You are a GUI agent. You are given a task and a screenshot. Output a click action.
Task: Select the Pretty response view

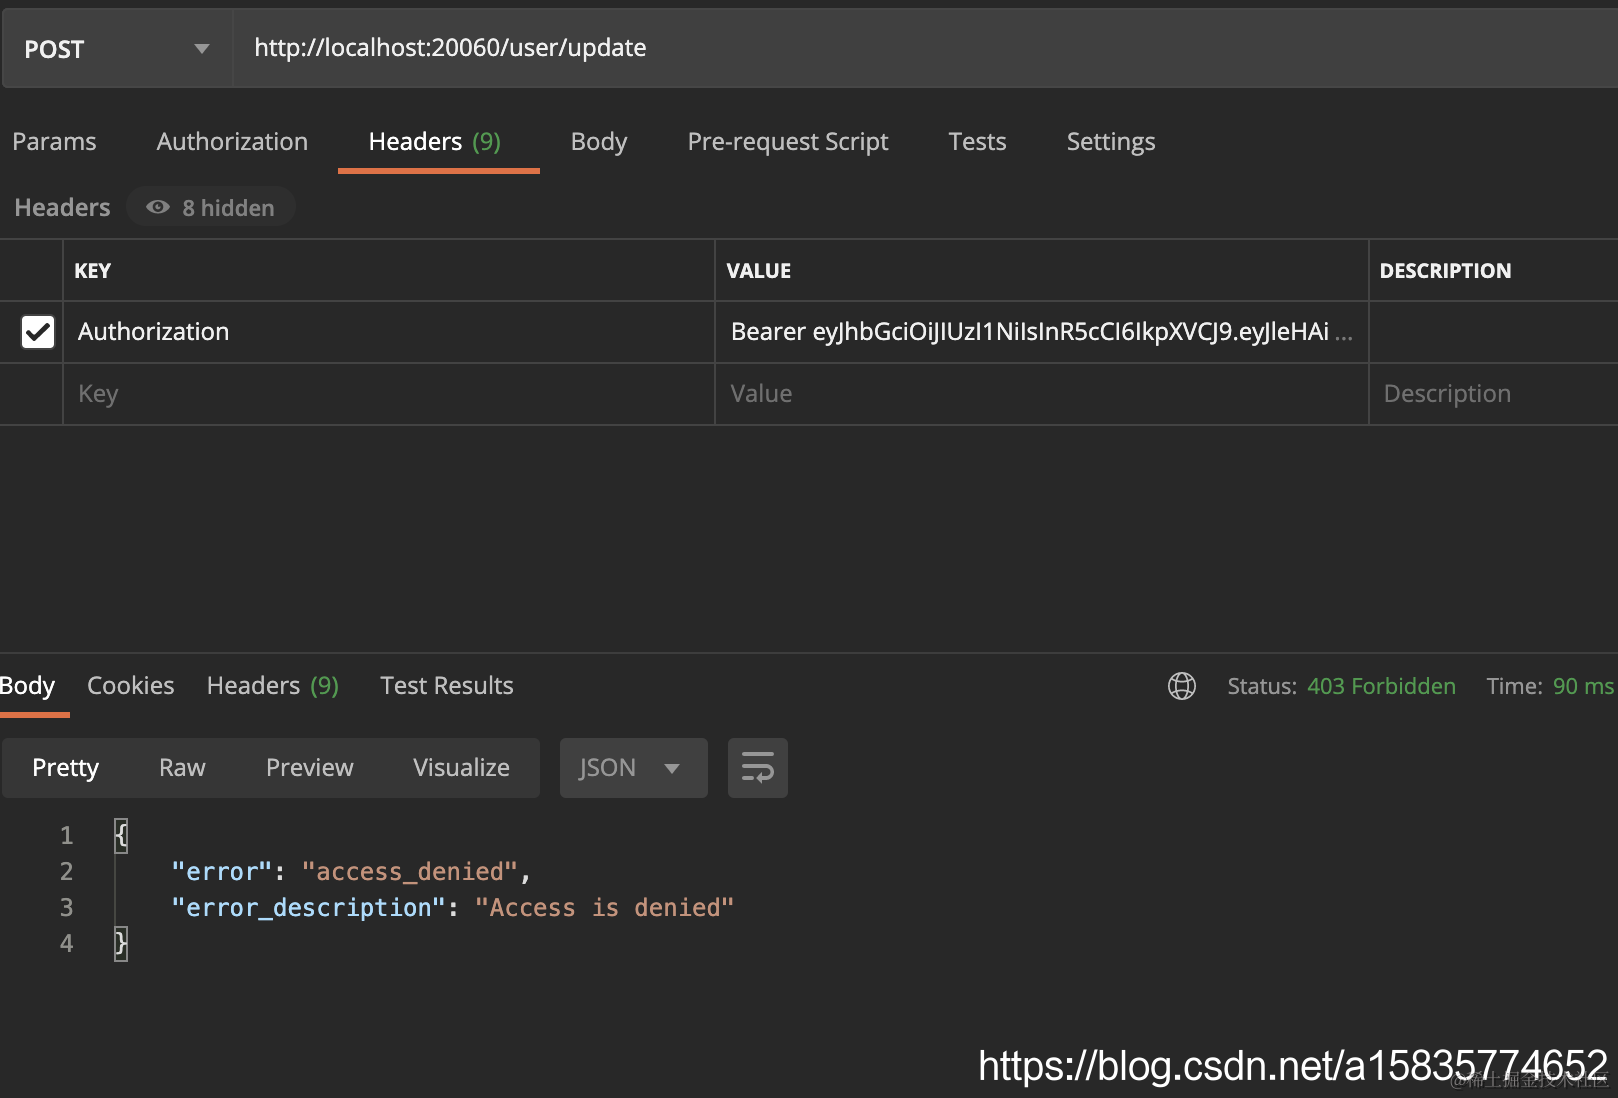click(x=66, y=768)
